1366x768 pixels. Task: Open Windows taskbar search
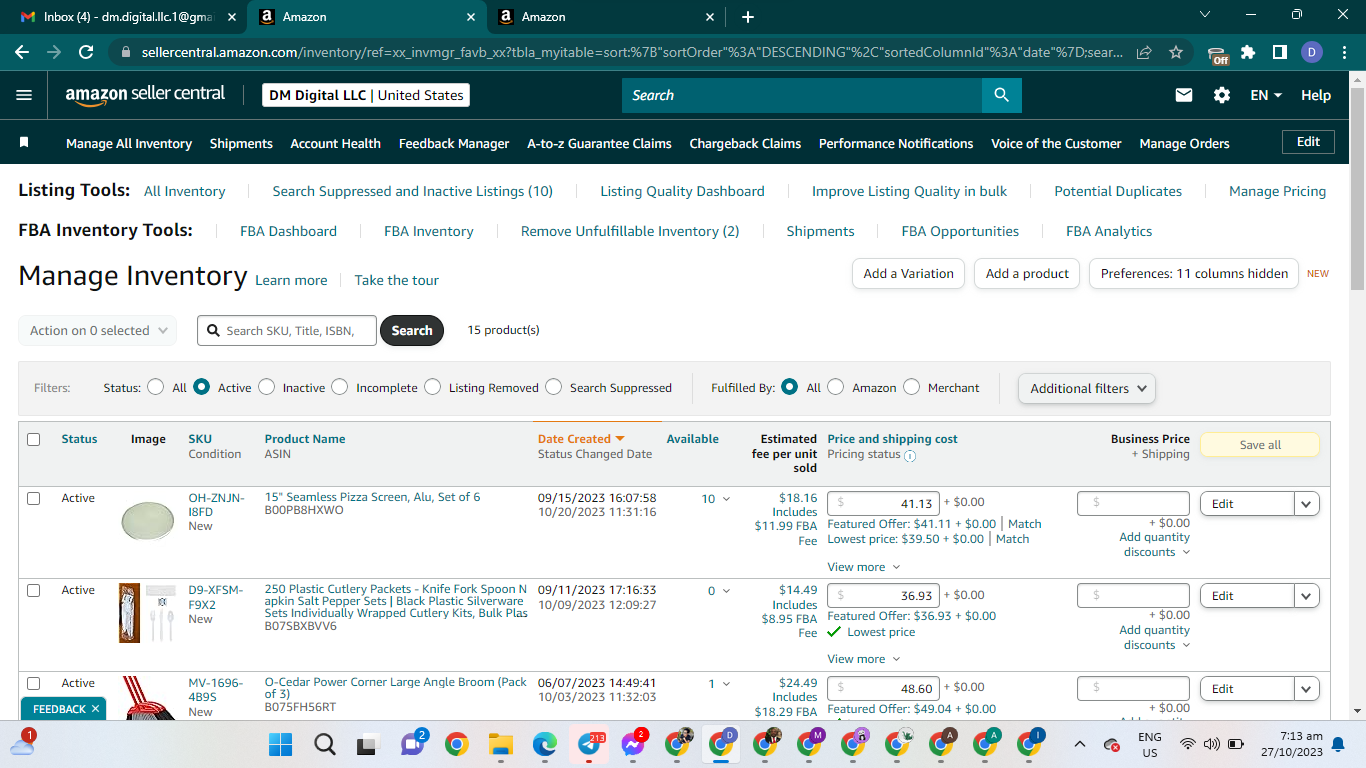325,744
